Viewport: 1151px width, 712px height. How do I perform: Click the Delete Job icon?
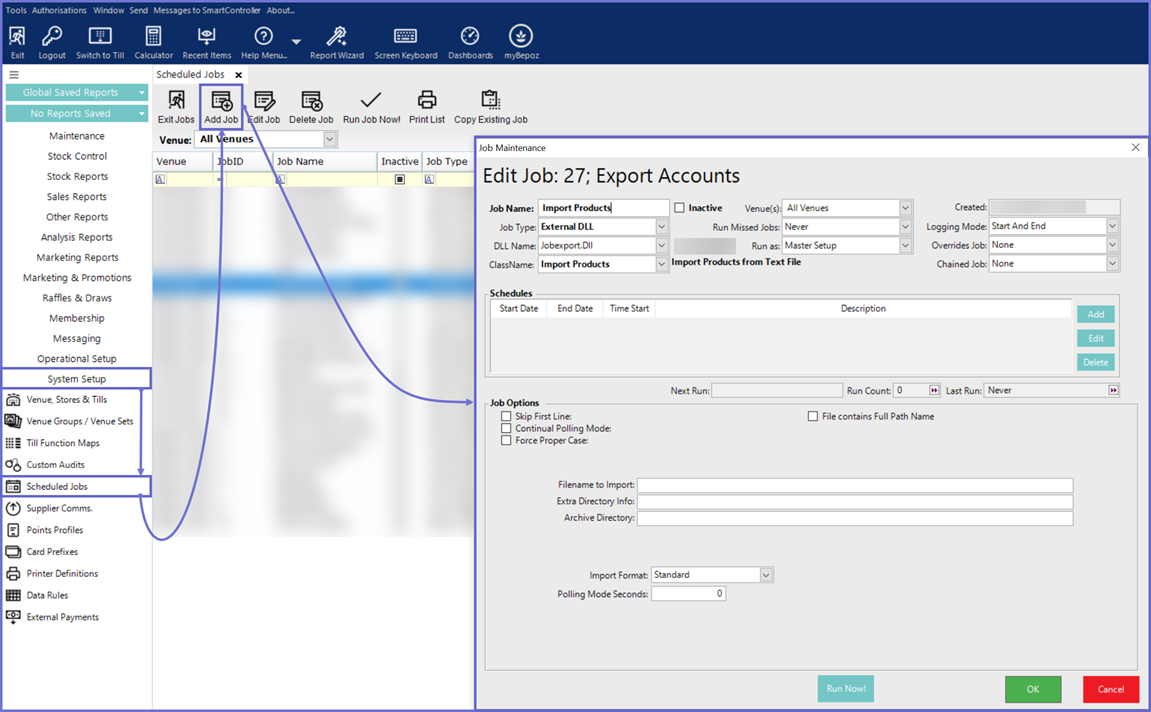pos(311,101)
